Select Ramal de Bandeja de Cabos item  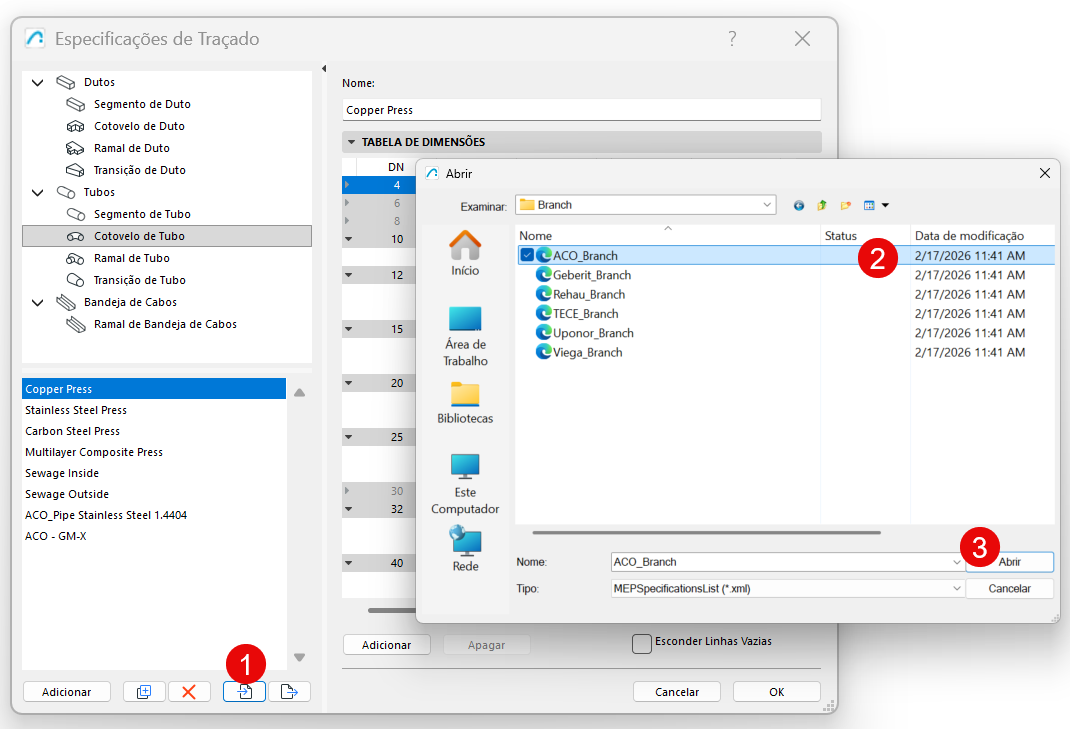click(x=165, y=324)
